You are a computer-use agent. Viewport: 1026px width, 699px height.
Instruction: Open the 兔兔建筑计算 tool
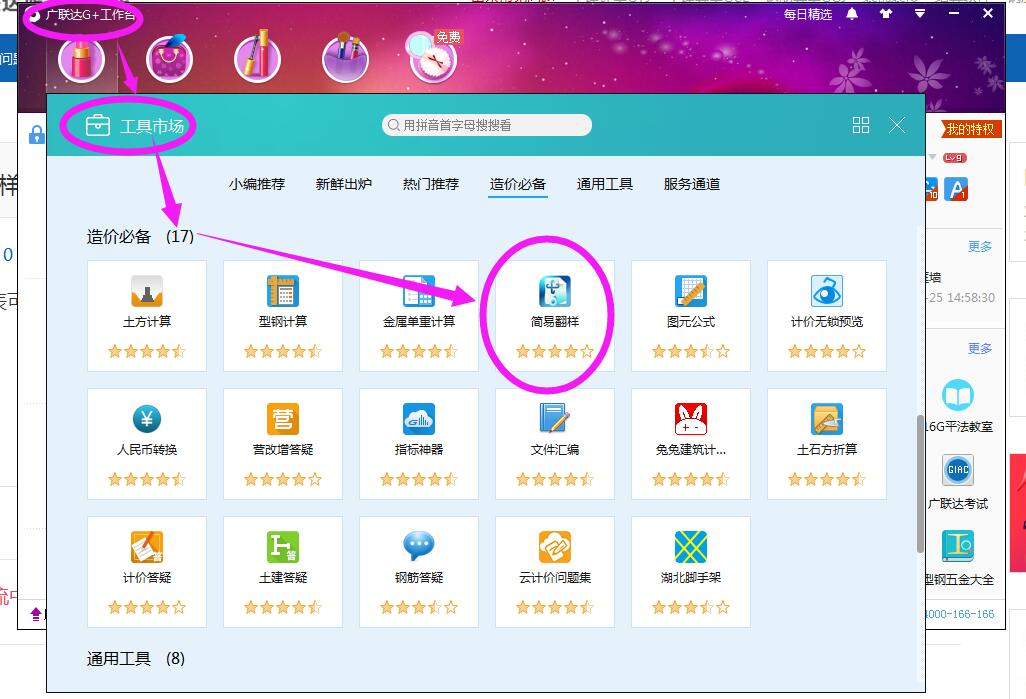tap(691, 444)
